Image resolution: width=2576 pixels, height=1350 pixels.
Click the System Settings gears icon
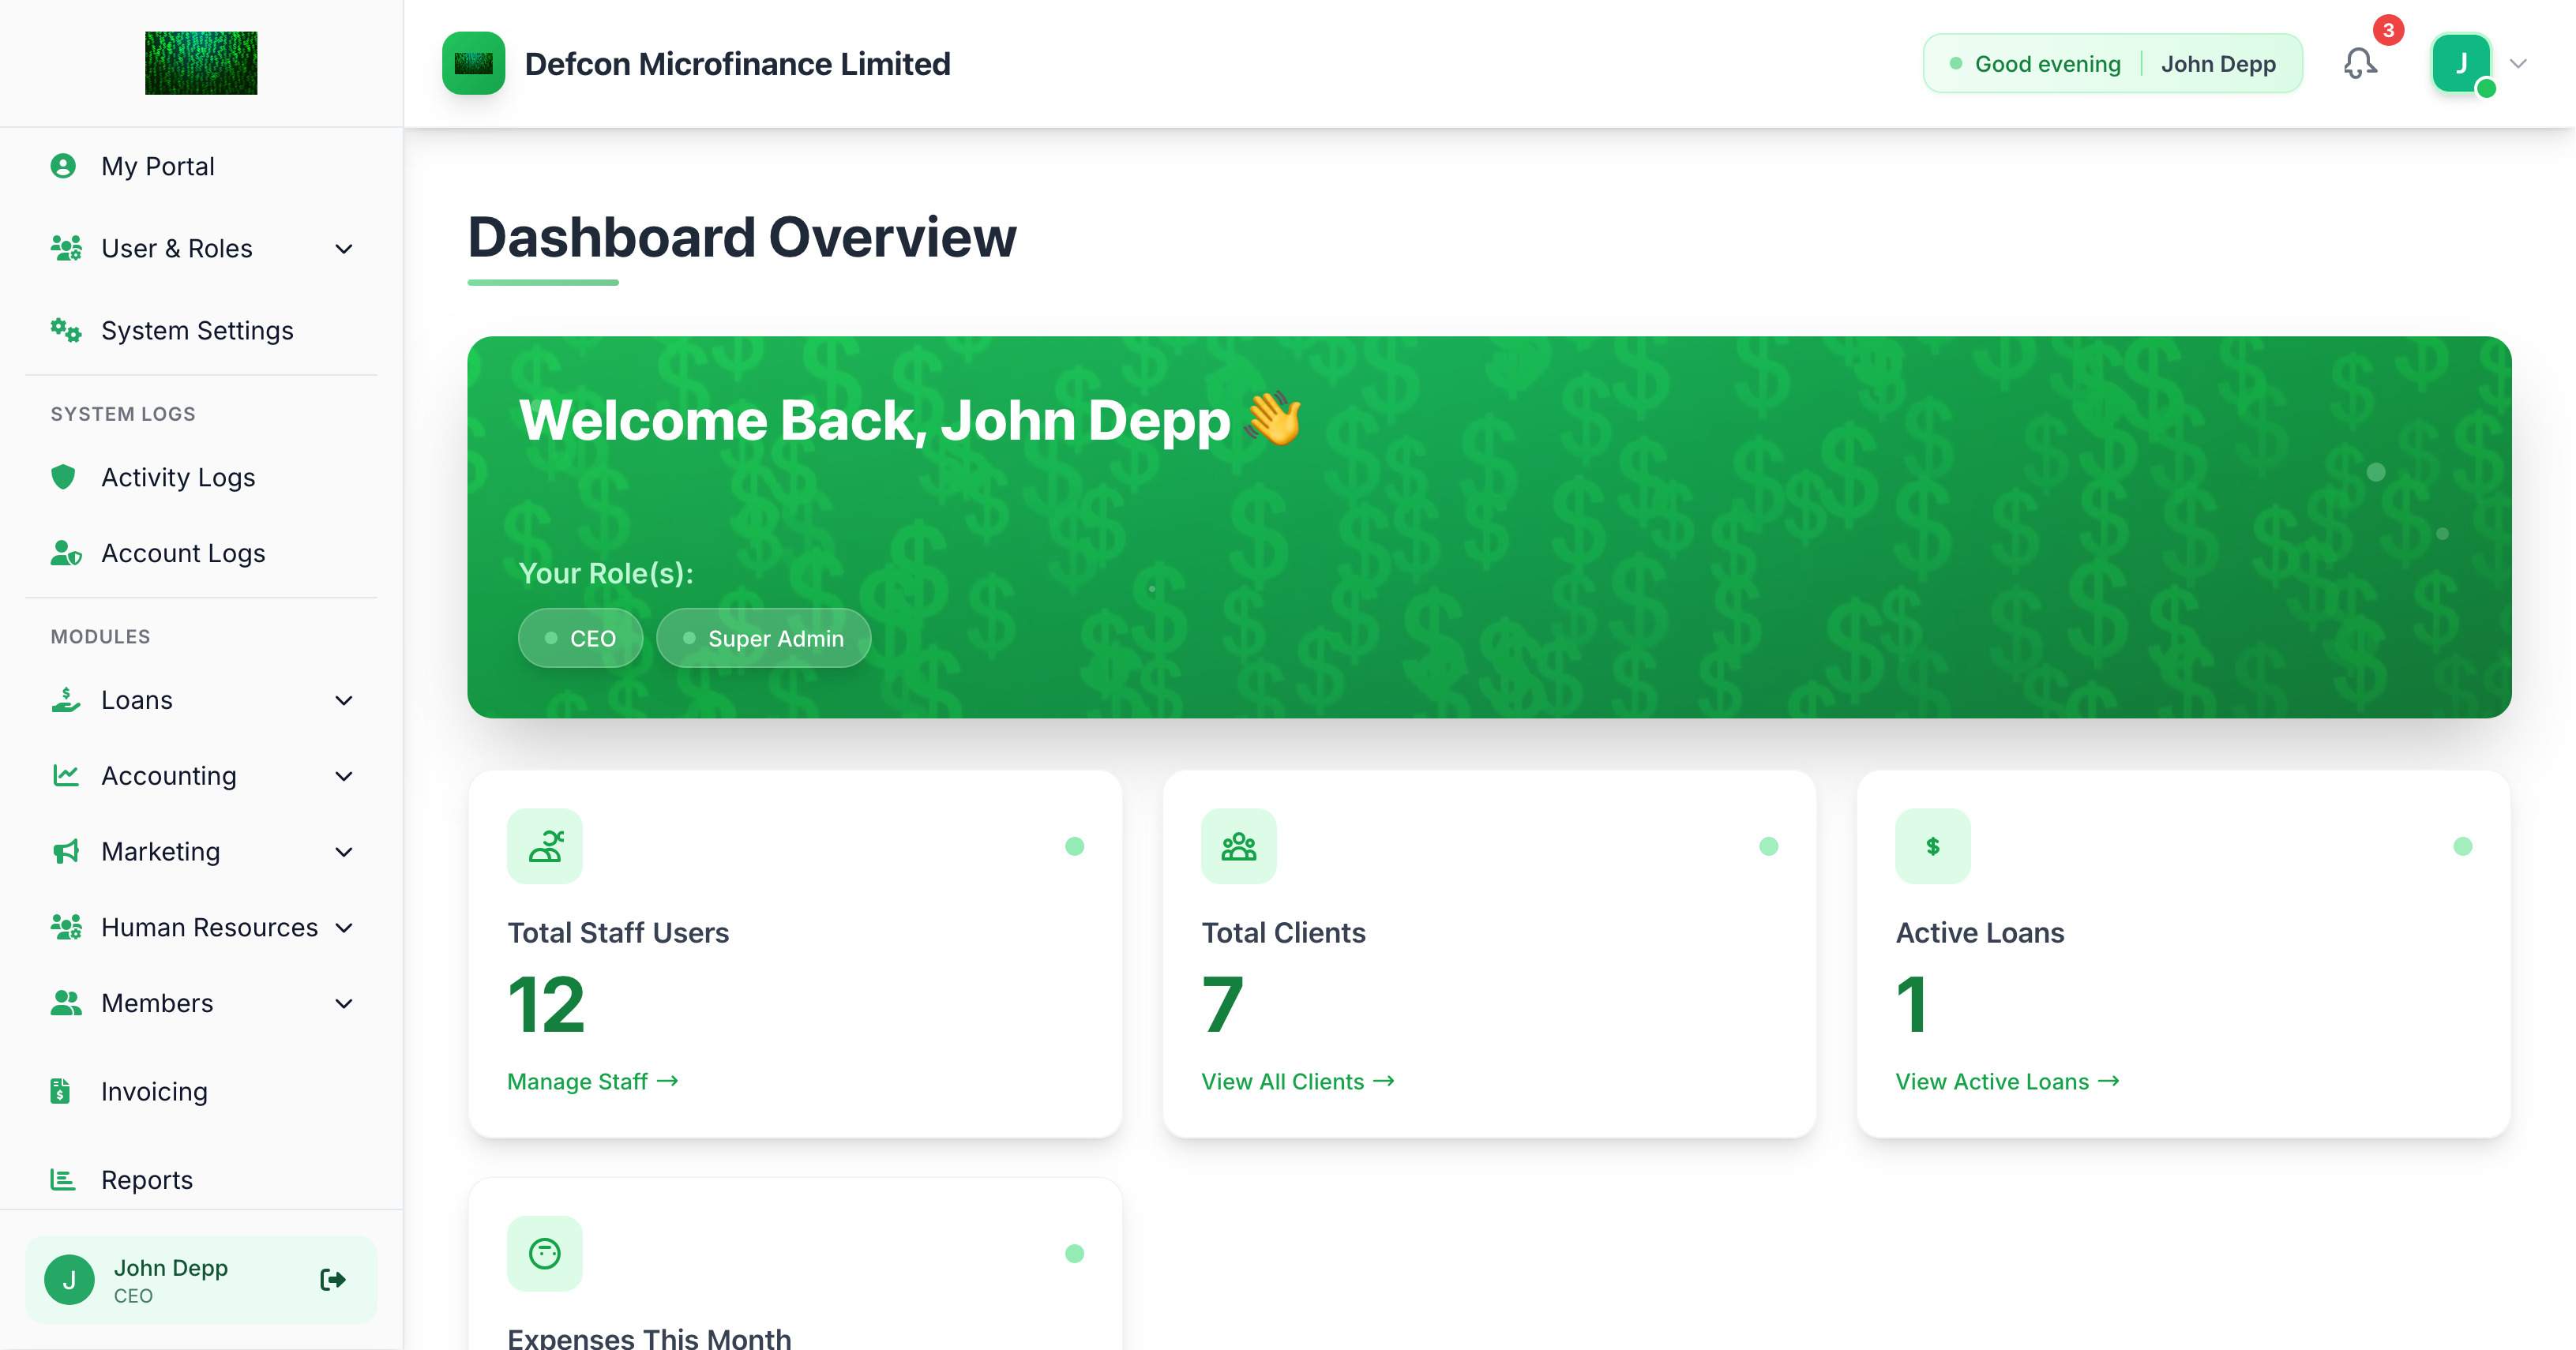(x=66, y=330)
